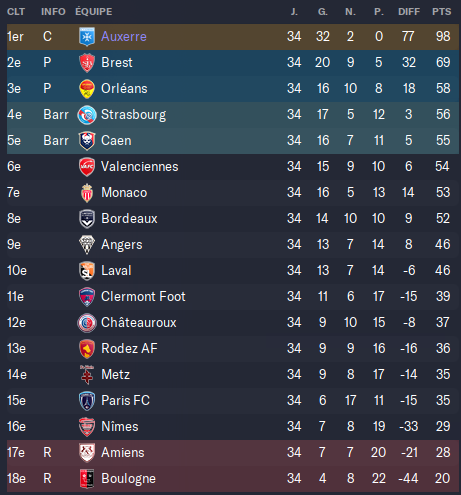
Task: Select the Boulogne club logo
Action: click(87, 479)
